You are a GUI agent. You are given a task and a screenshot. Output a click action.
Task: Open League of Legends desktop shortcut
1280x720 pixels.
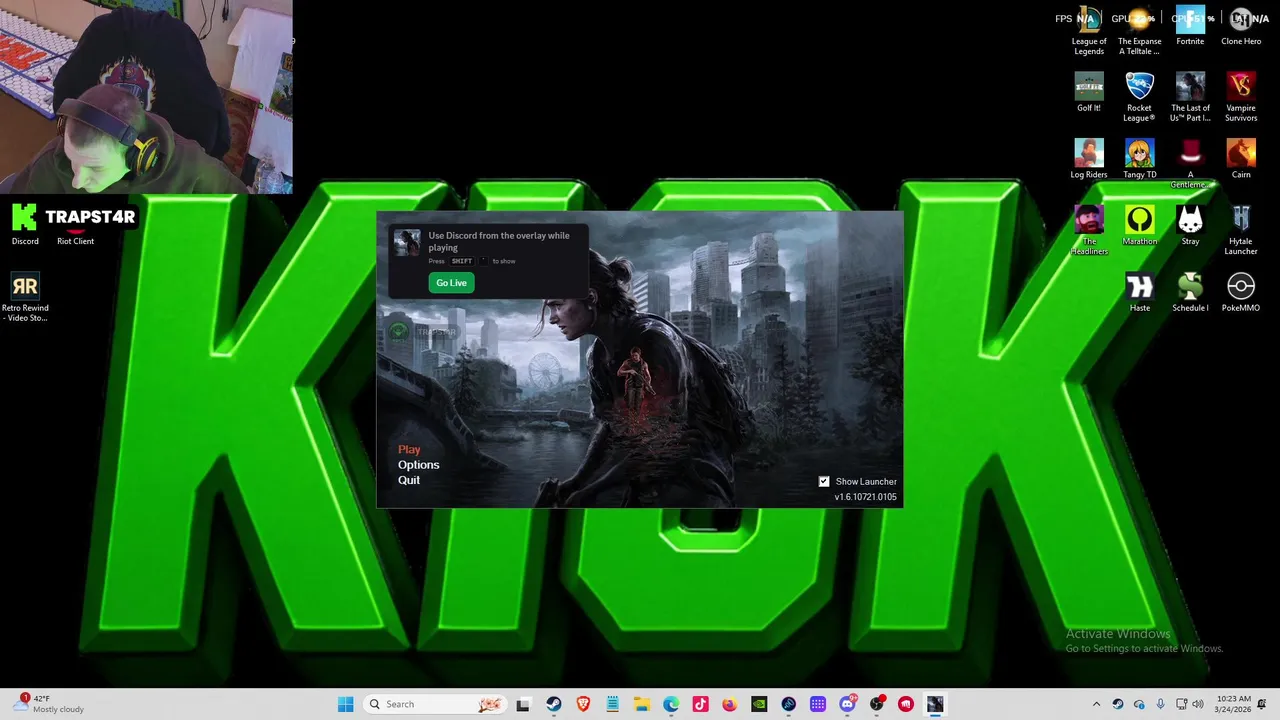tap(1089, 30)
